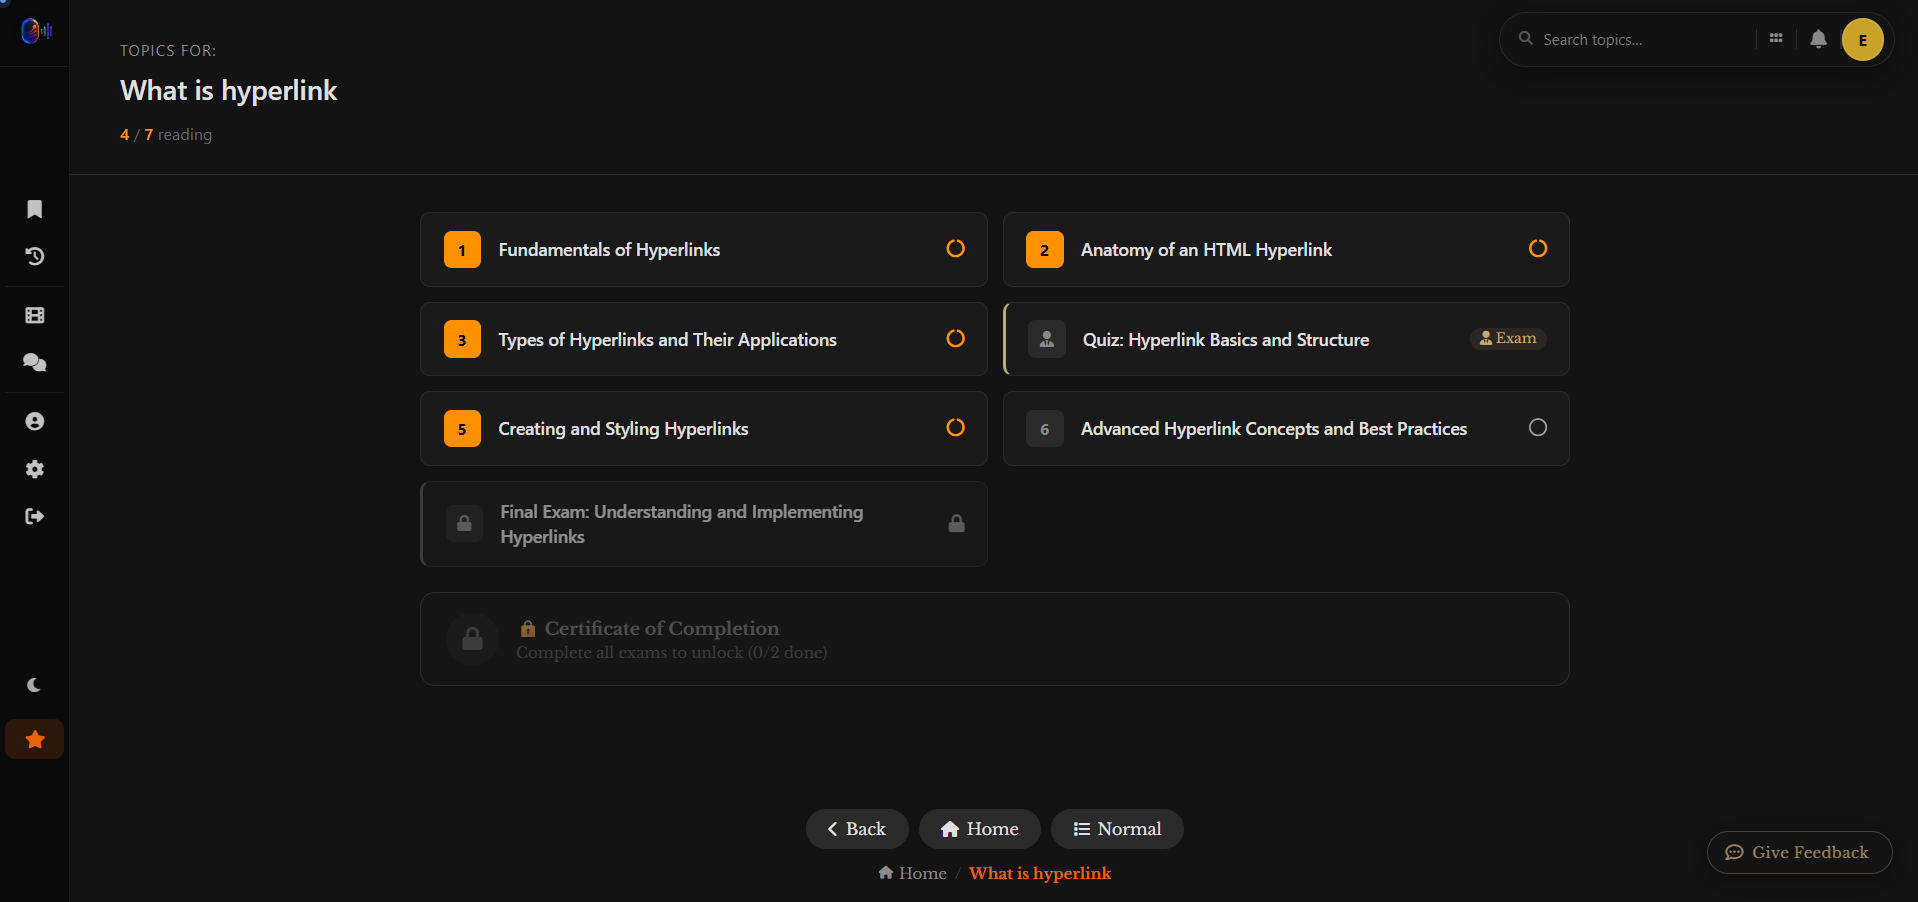Viewport: 1918px width, 902px height.
Task: Open settings gear in sidebar
Action: [x=35, y=469]
